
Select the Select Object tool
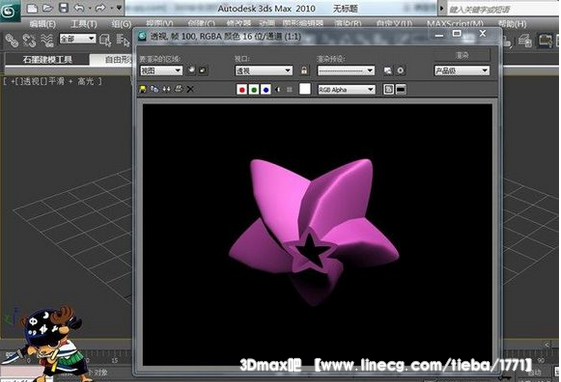coord(106,40)
